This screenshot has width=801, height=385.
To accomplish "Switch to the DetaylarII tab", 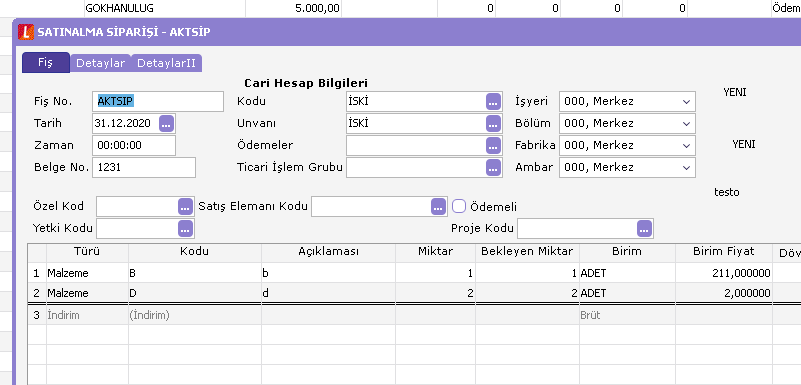I will [x=167, y=63].
